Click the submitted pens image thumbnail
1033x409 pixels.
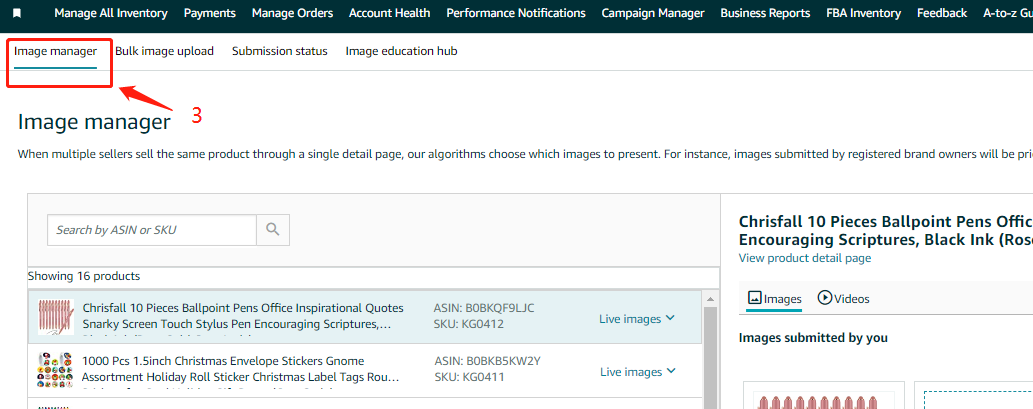(824, 395)
